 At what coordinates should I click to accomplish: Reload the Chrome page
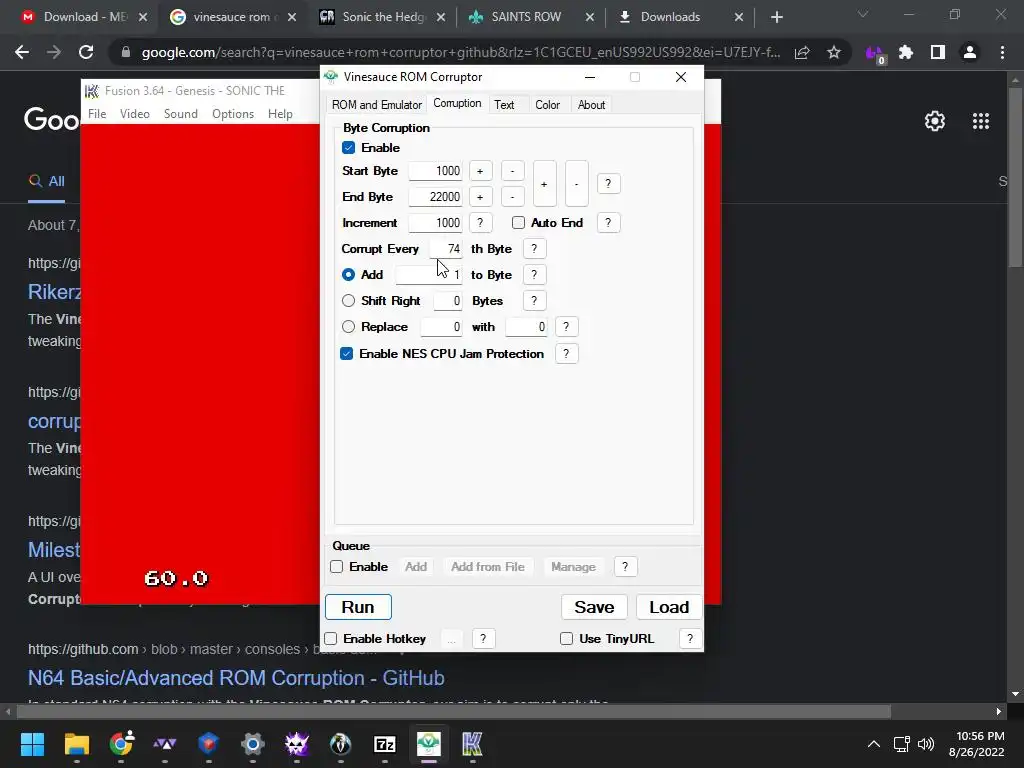coord(86,52)
